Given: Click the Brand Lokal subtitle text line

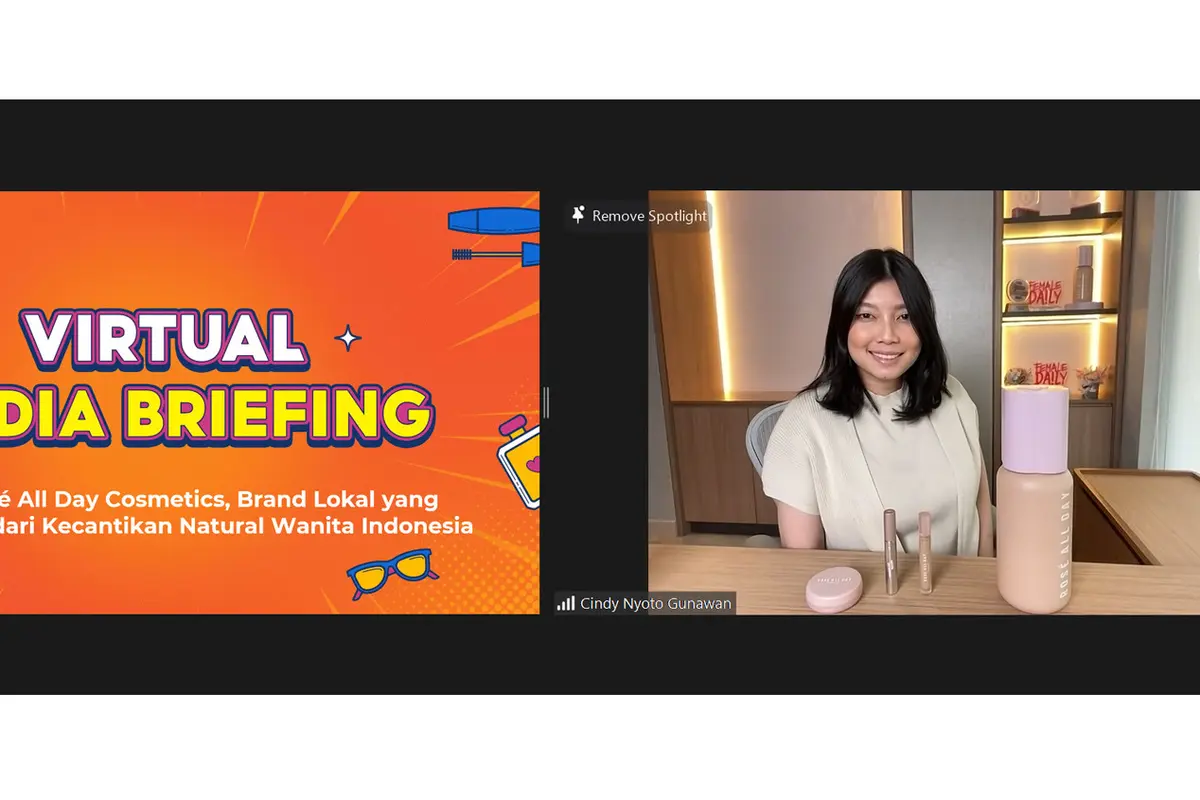Looking at the screenshot, I should point(219,499).
